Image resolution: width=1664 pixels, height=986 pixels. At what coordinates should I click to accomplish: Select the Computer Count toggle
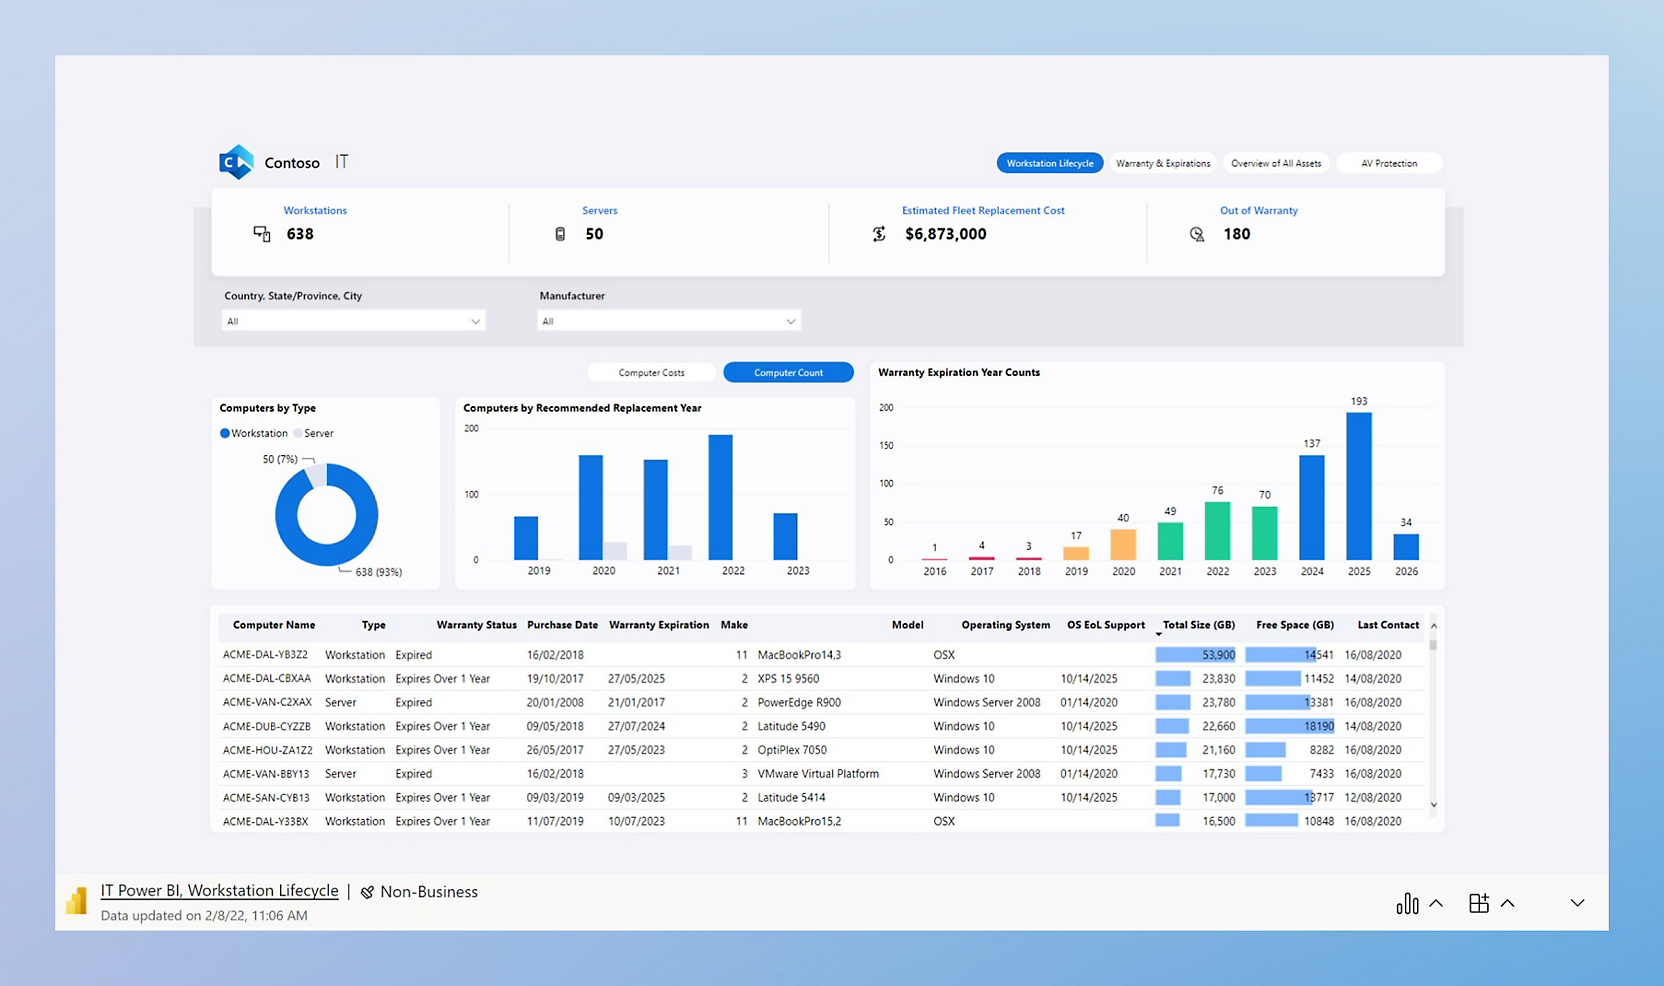(x=789, y=373)
